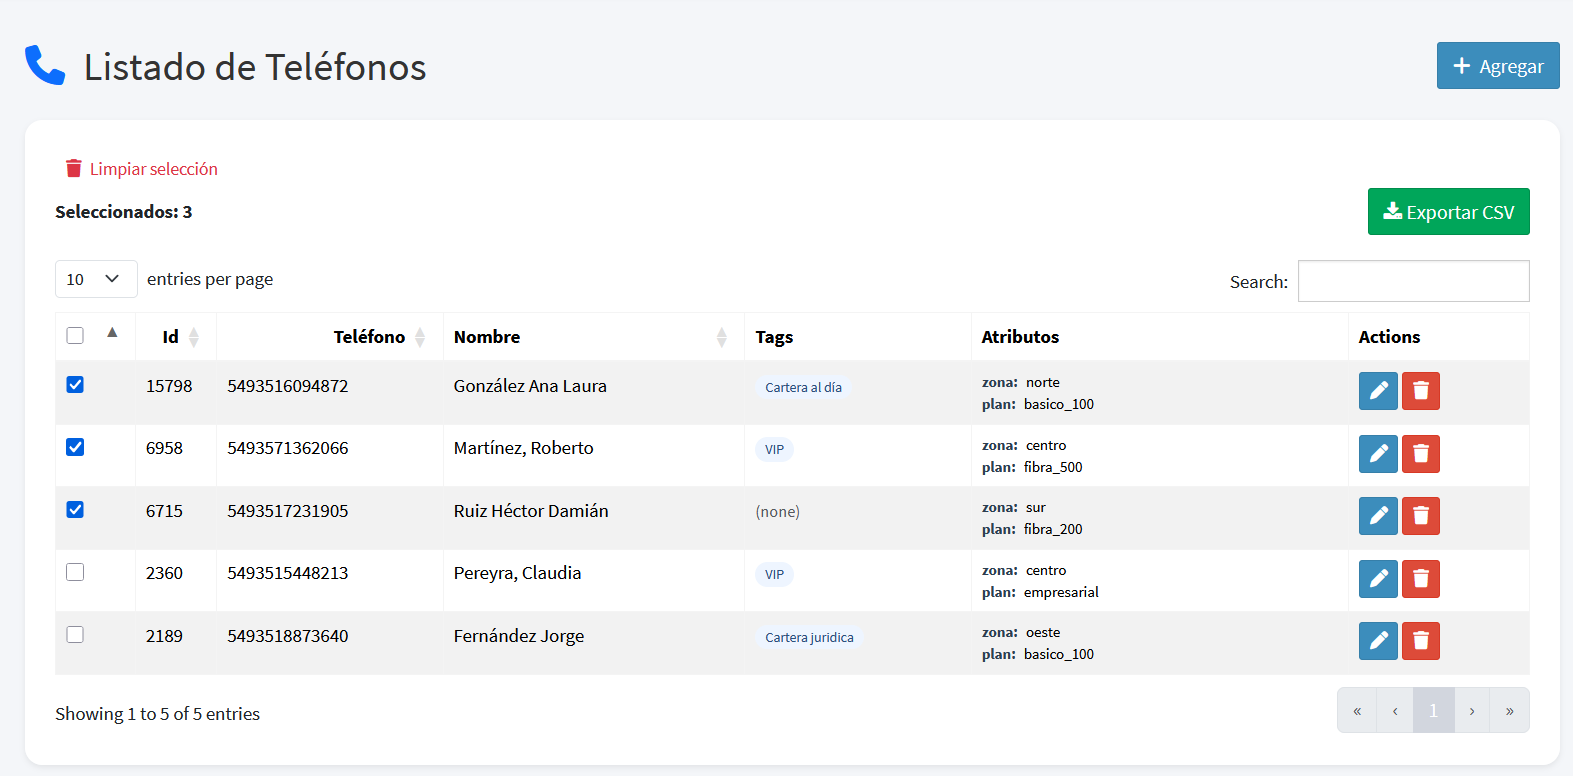This screenshot has width=1573, height=776.
Task: Edit the Fernández Jorge record
Action: coord(1378,641)
